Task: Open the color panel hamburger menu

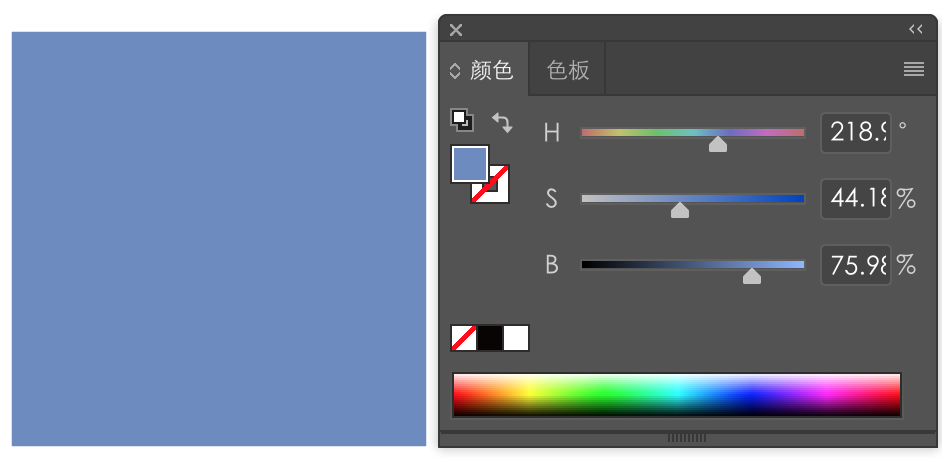Action: (913, 69)
